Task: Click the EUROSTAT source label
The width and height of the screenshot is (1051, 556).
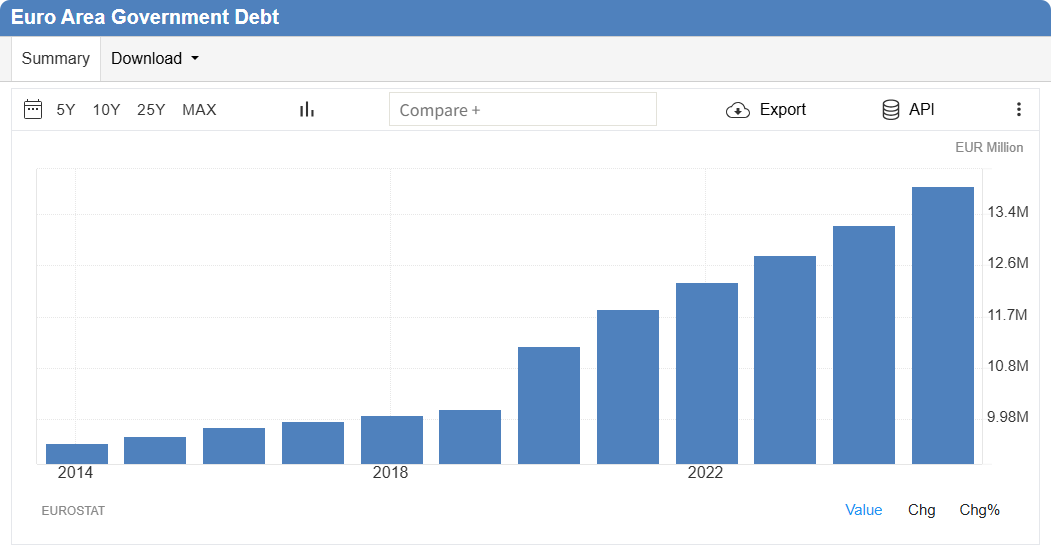Action: (x=73, y=510)
